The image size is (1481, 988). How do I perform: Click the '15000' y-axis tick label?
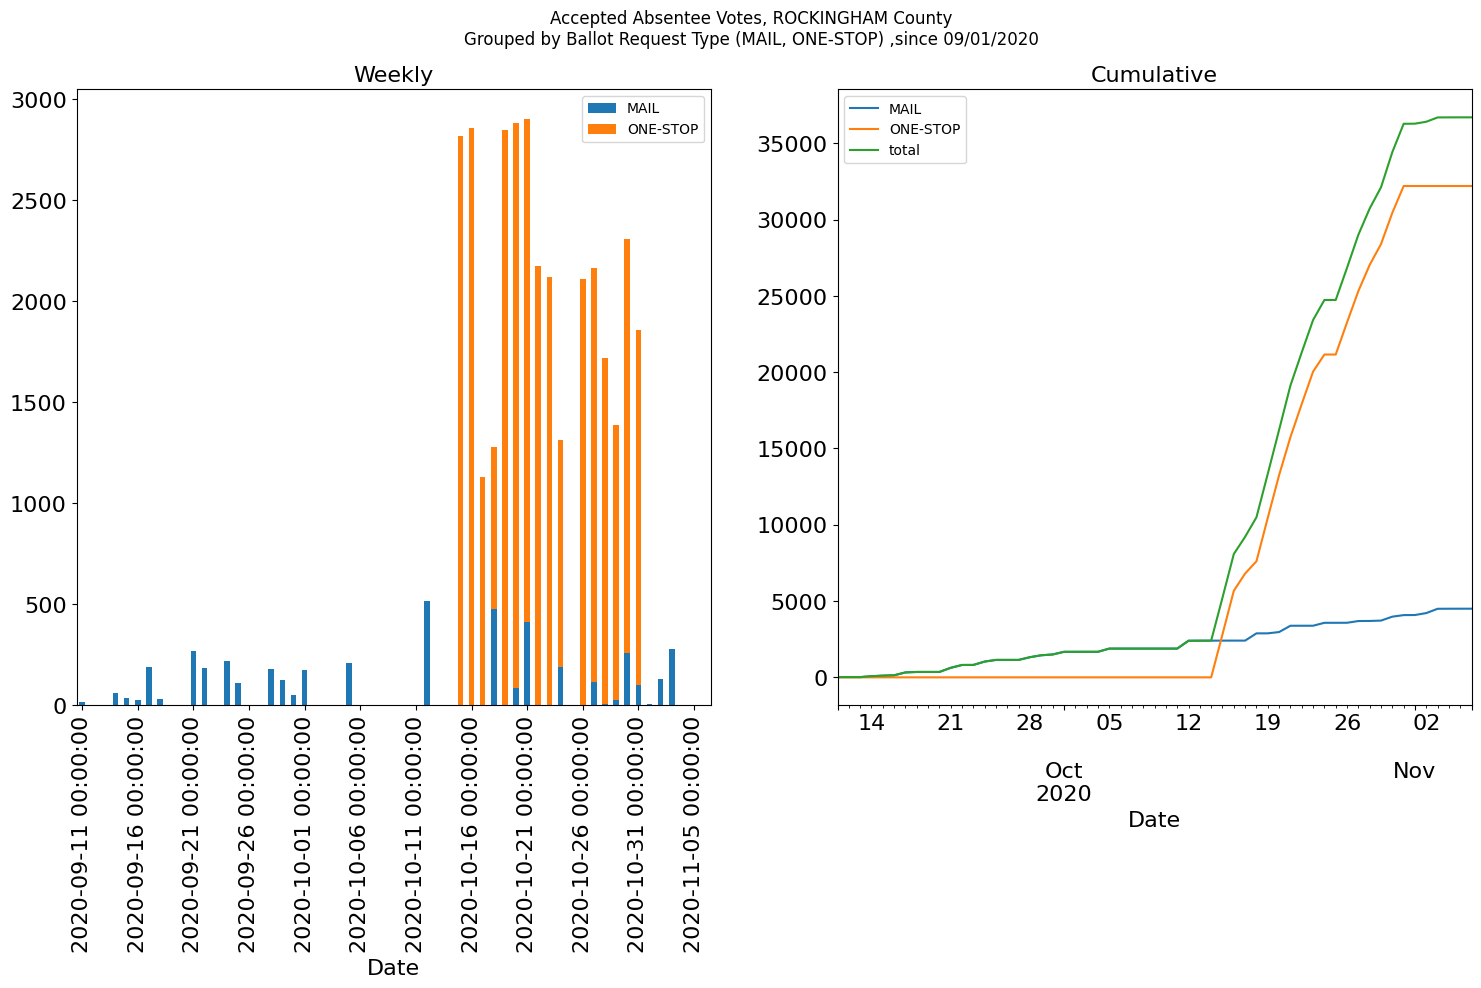pos(793,449)
